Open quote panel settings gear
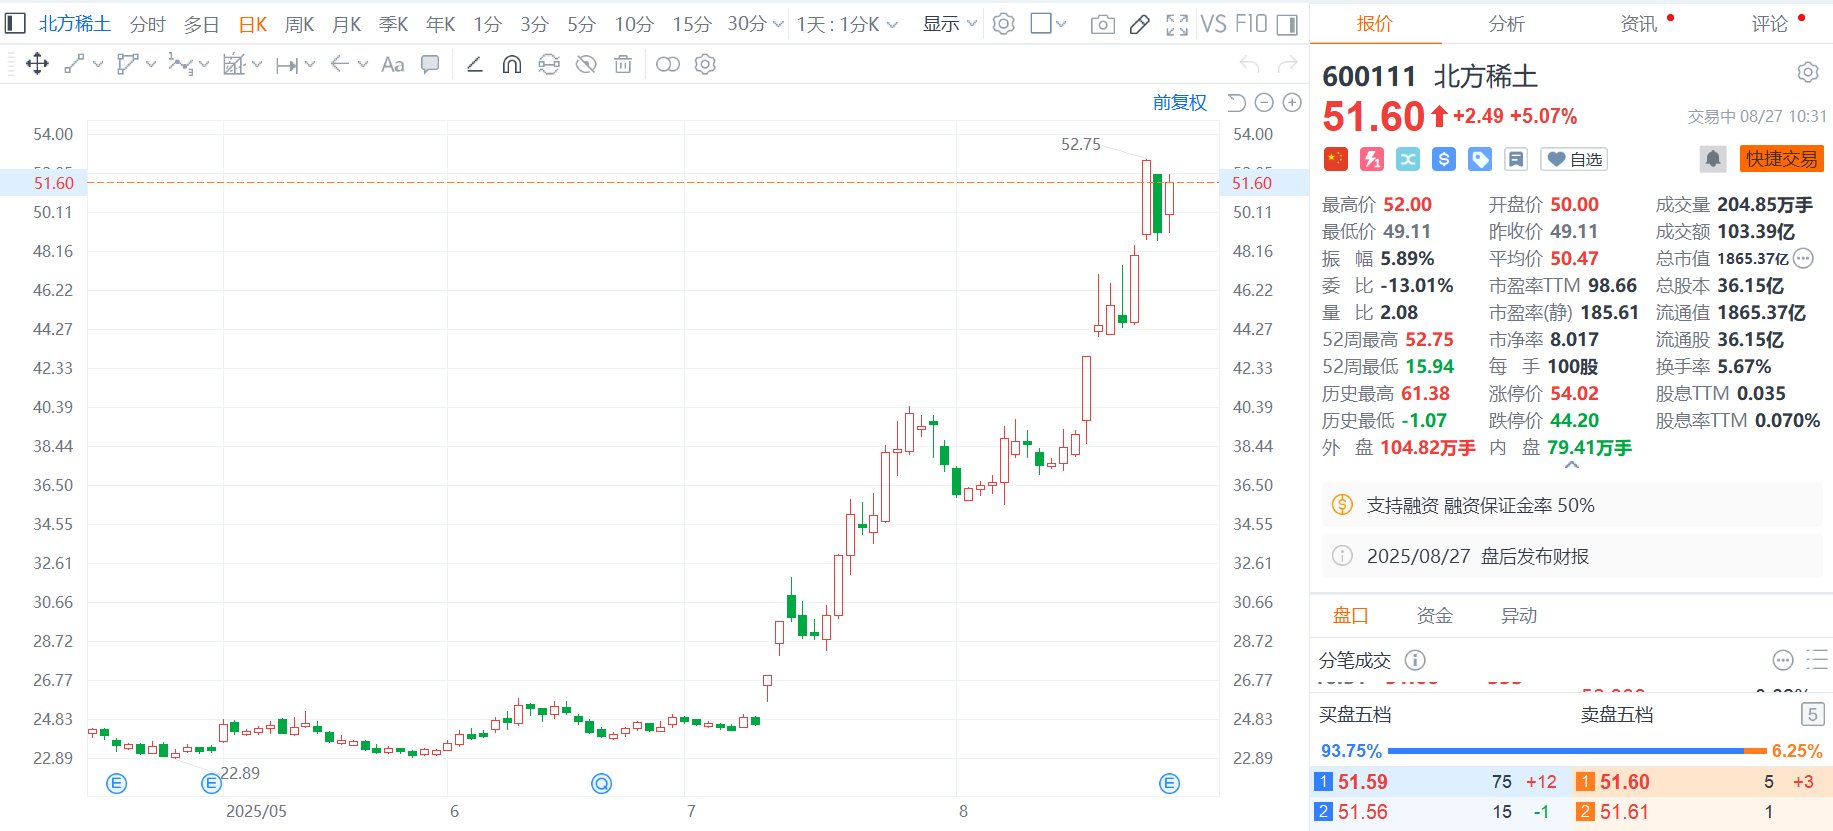Image resolution: width=1833 pixels, height=831 pixels. tap(1807, 72)
